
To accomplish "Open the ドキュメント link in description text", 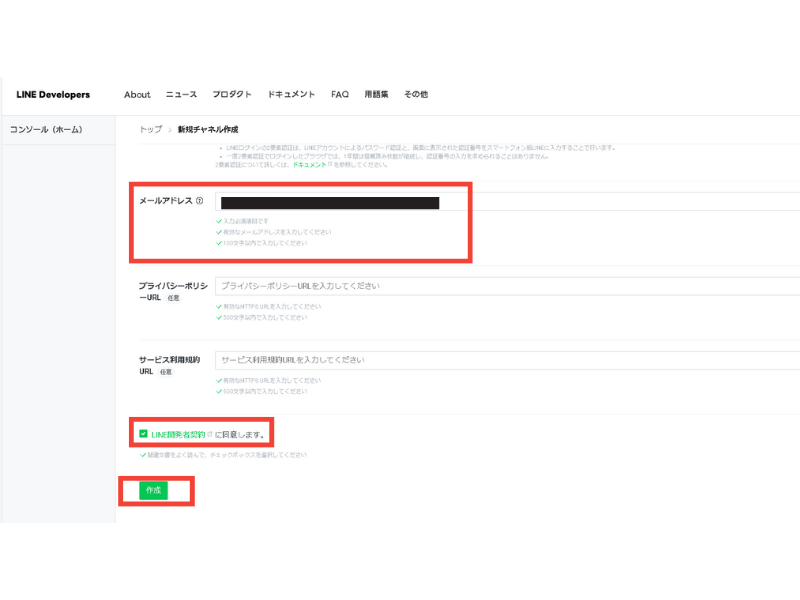I will point(306,164).
